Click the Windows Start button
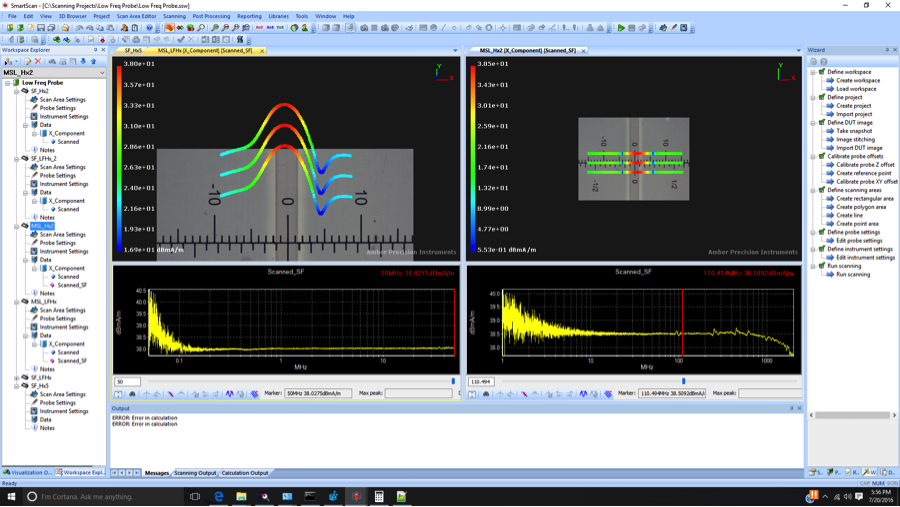 click(x=11, y=496)
